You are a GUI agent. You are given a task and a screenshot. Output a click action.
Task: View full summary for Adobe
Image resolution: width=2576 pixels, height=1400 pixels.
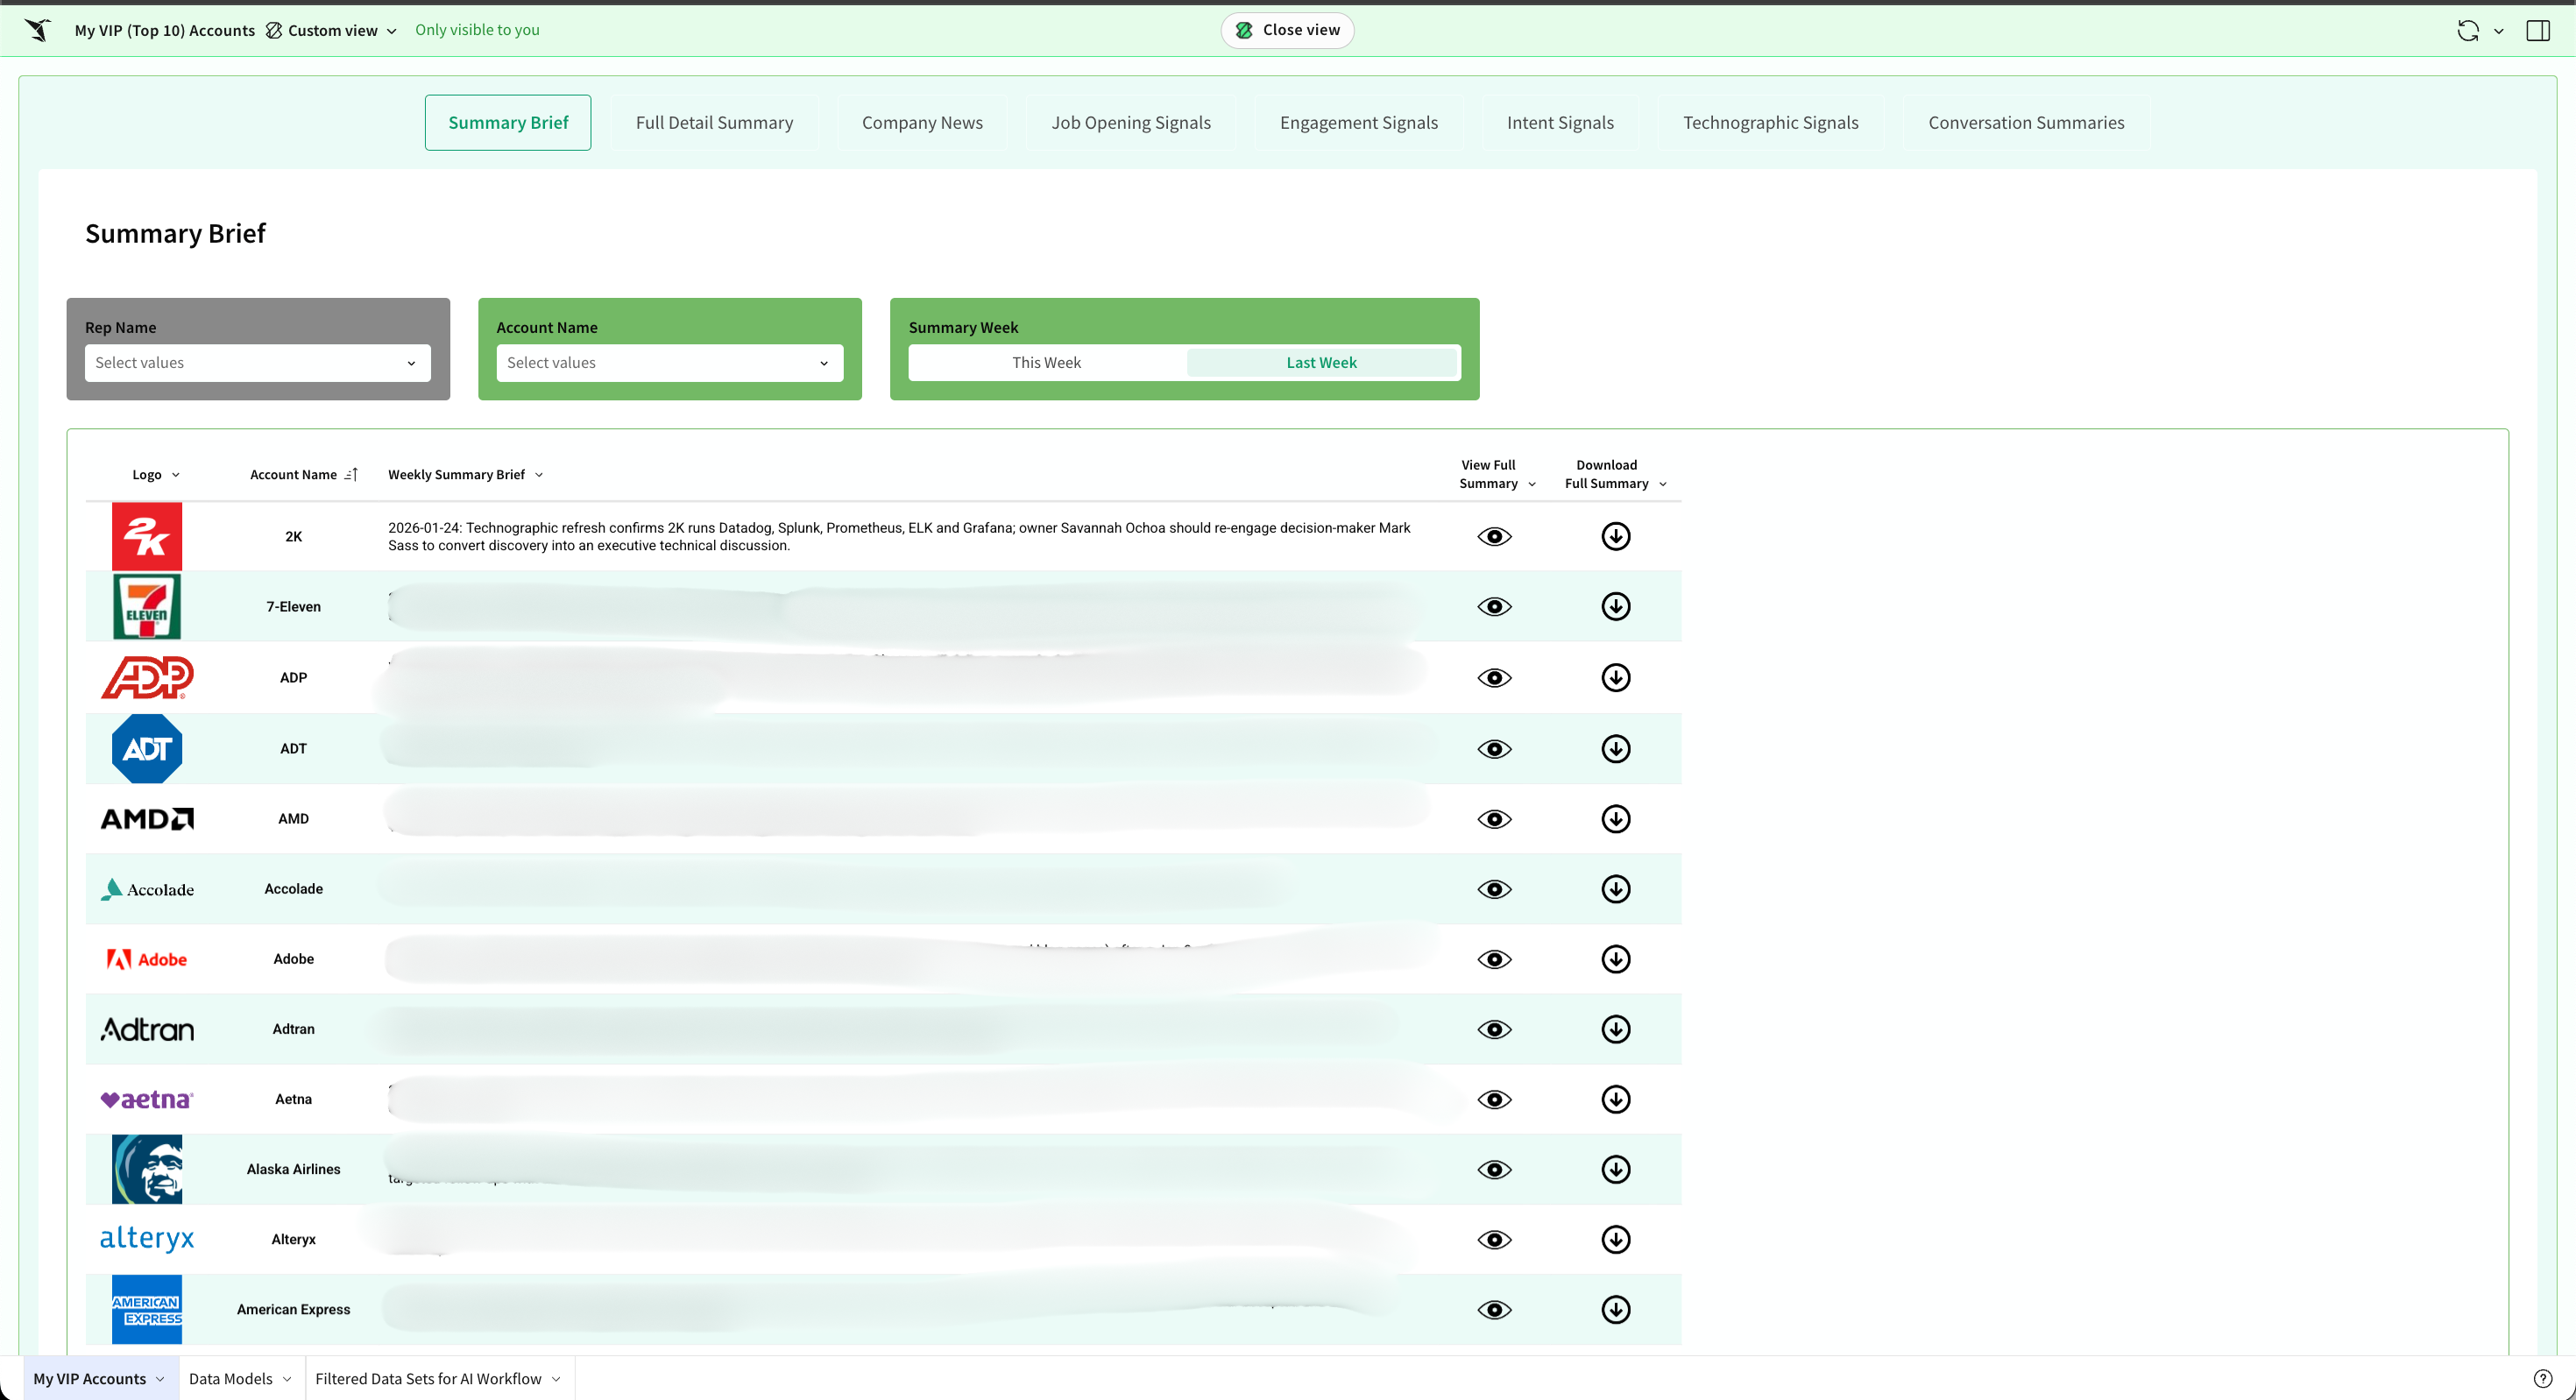(1494, 959)
